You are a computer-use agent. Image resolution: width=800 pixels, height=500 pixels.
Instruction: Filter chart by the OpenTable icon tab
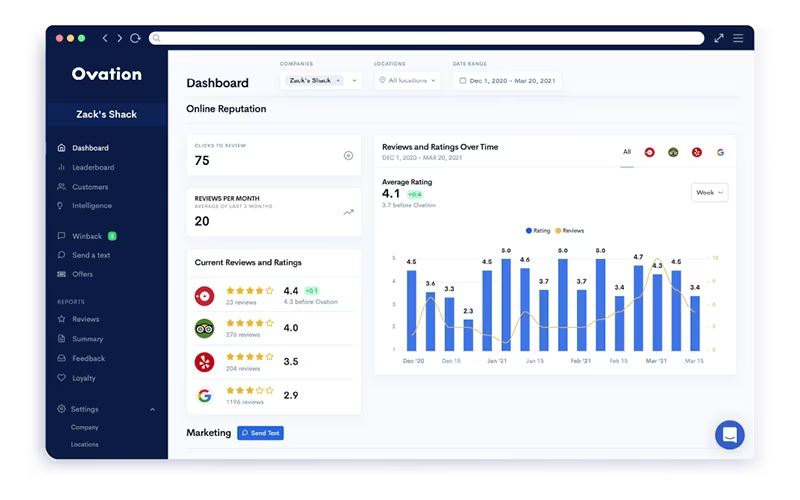649,152
